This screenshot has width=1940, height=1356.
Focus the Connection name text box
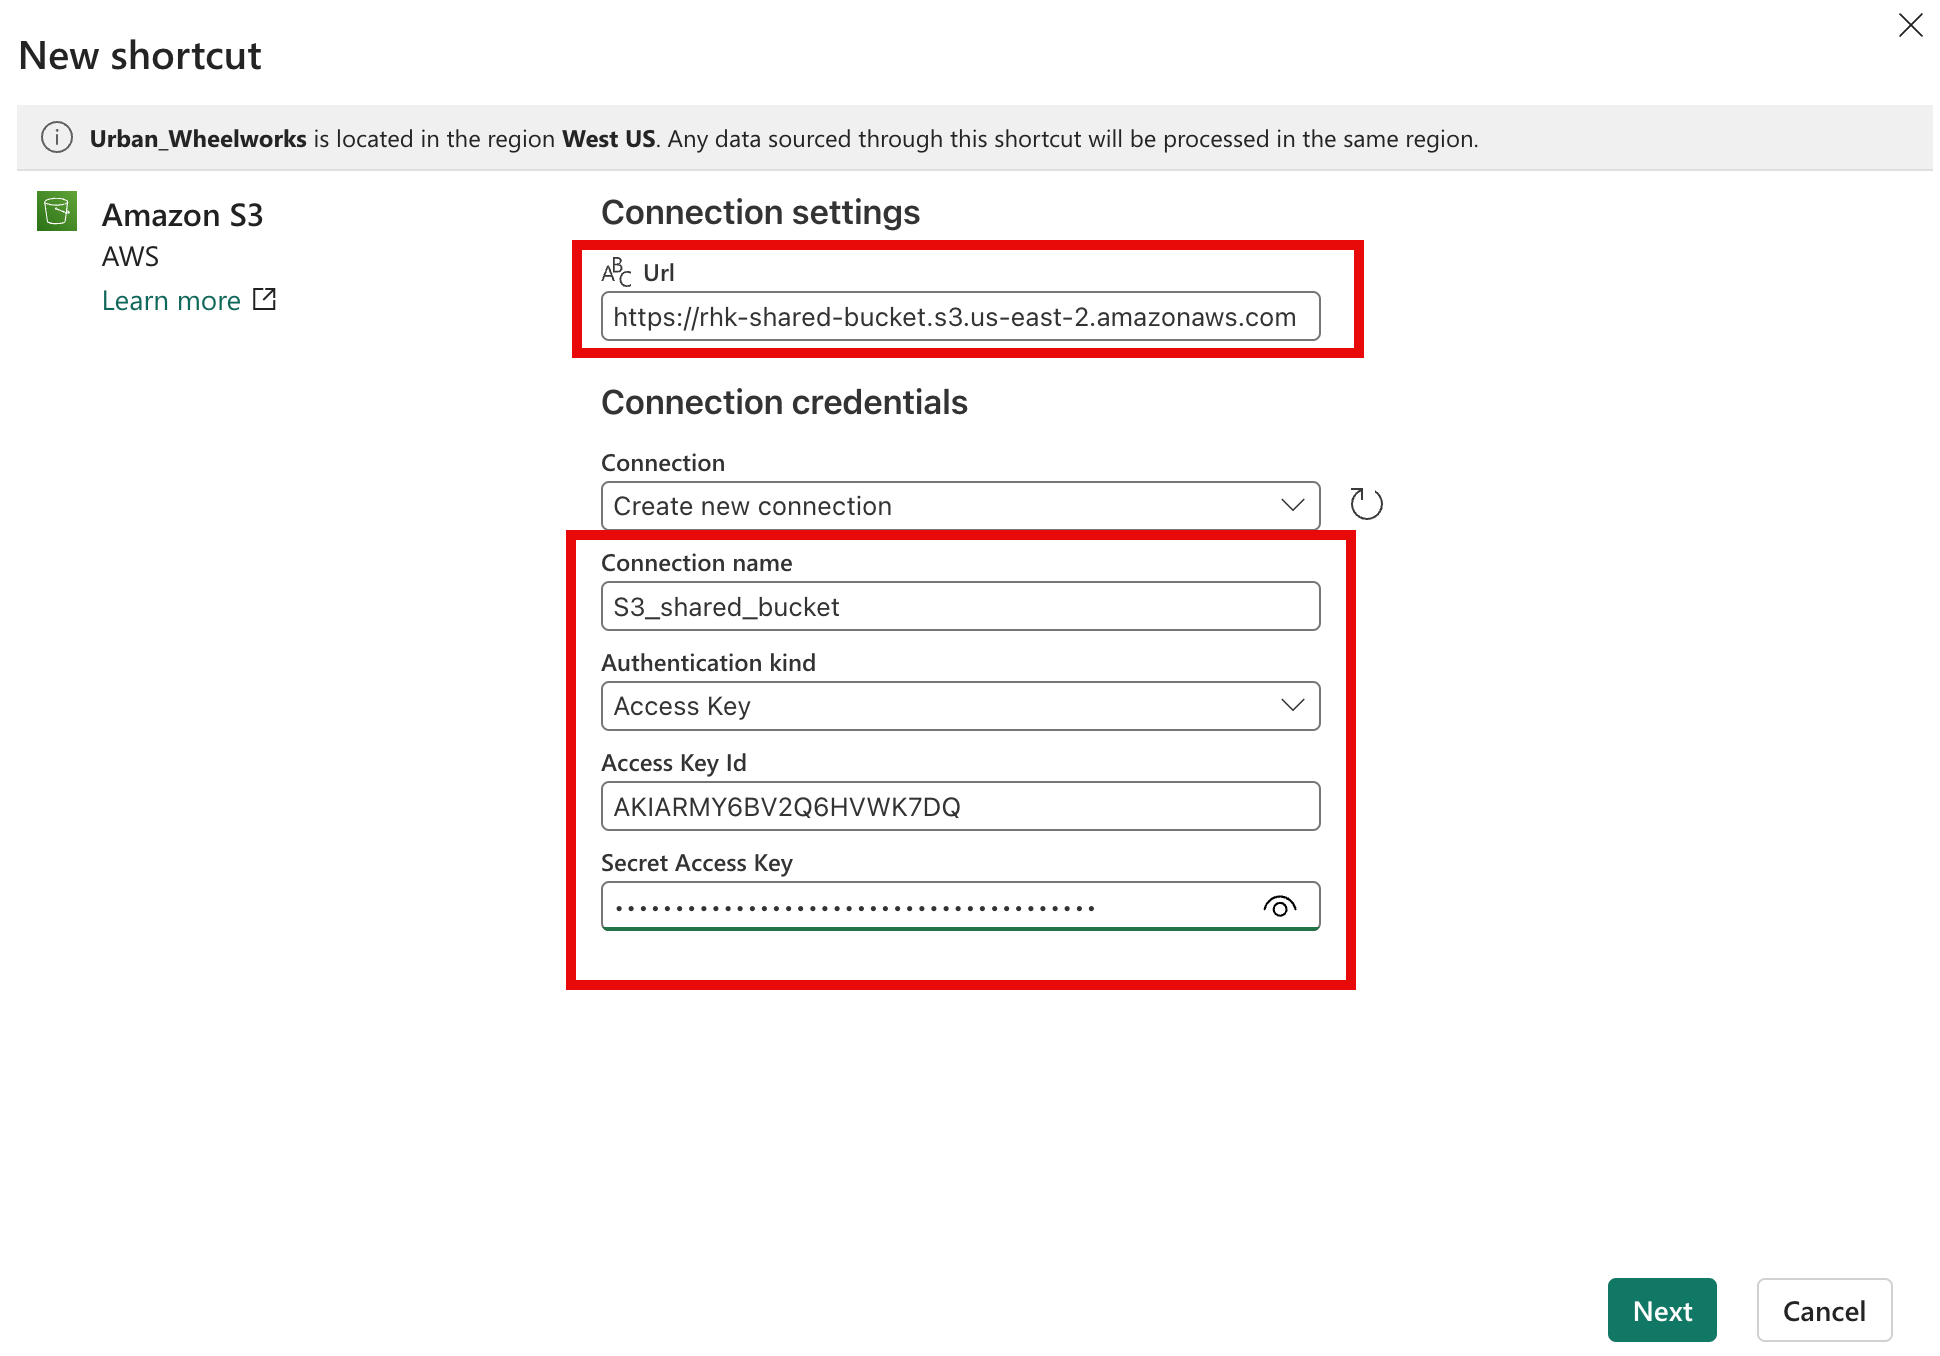pos(960,607)
